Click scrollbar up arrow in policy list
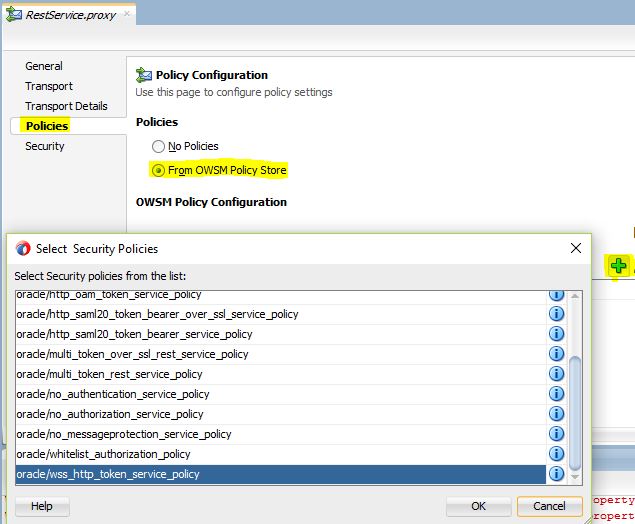 tap(575, 296)
